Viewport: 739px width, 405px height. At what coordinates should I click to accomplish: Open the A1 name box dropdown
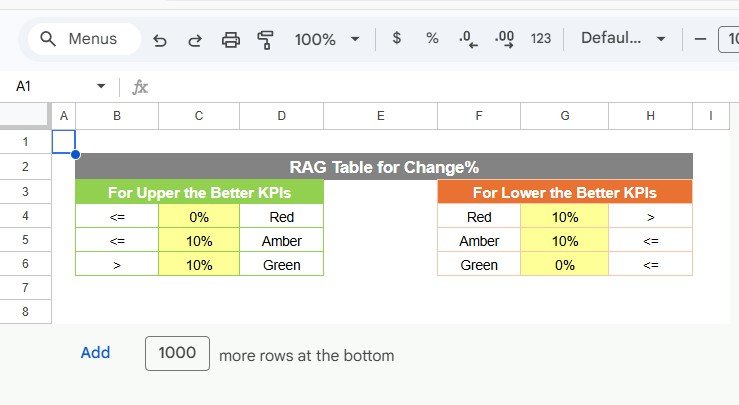[101, 86]
